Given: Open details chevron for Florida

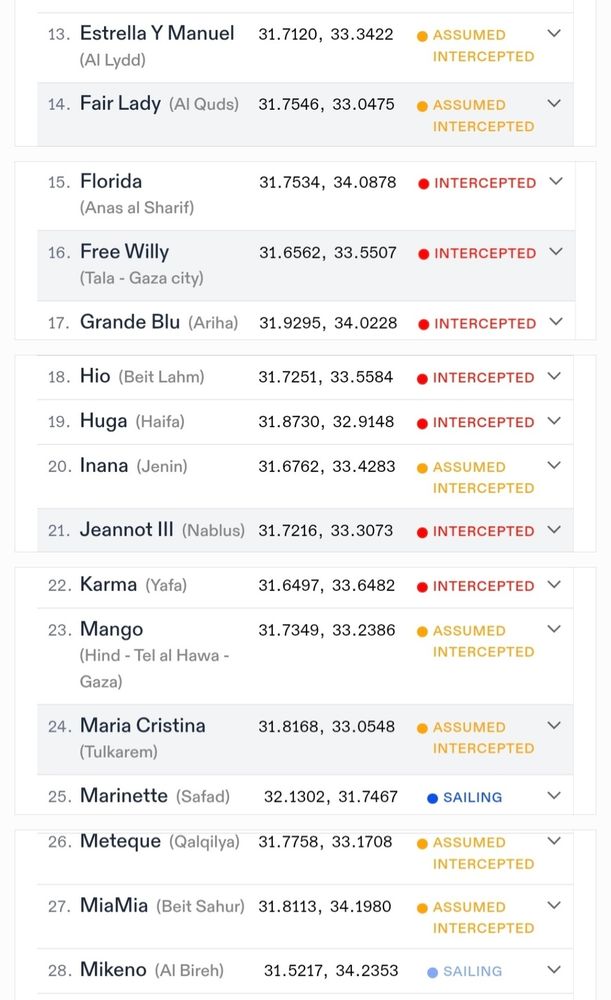Looking at the screenshot, I should pos(557,182).
